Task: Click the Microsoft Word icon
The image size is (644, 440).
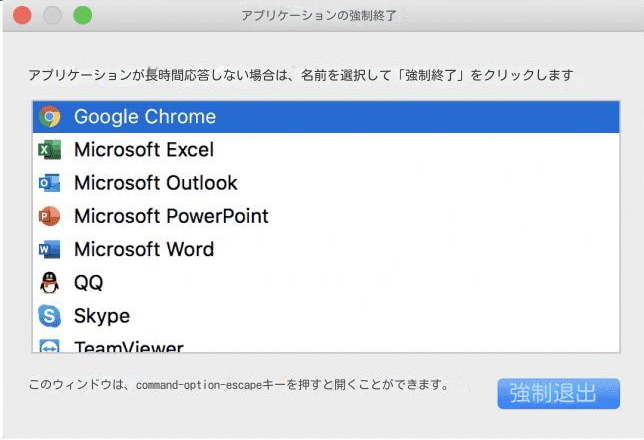Action: [x=50, y=249]
